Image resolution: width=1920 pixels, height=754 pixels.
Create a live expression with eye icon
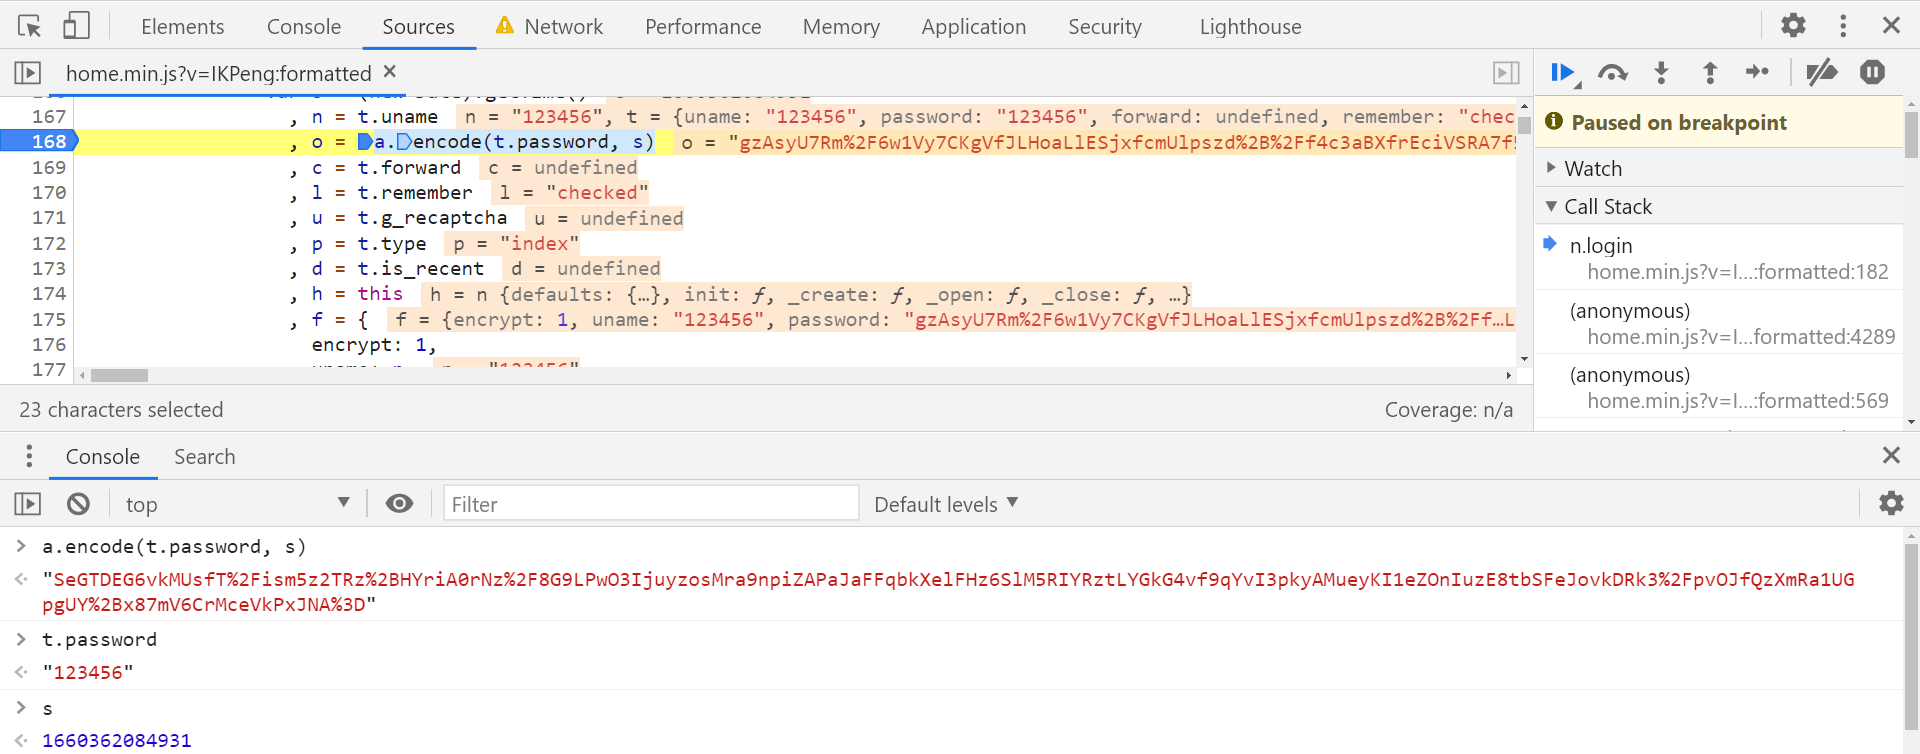pyautogui.click(x=399, y=503)
